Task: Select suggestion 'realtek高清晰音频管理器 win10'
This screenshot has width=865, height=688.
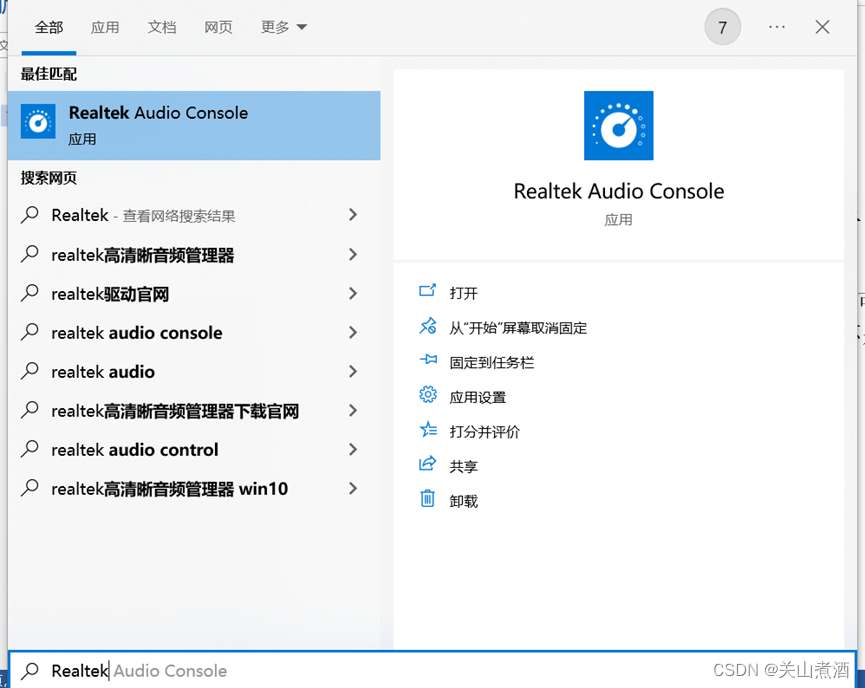Action: click(169, 489)
